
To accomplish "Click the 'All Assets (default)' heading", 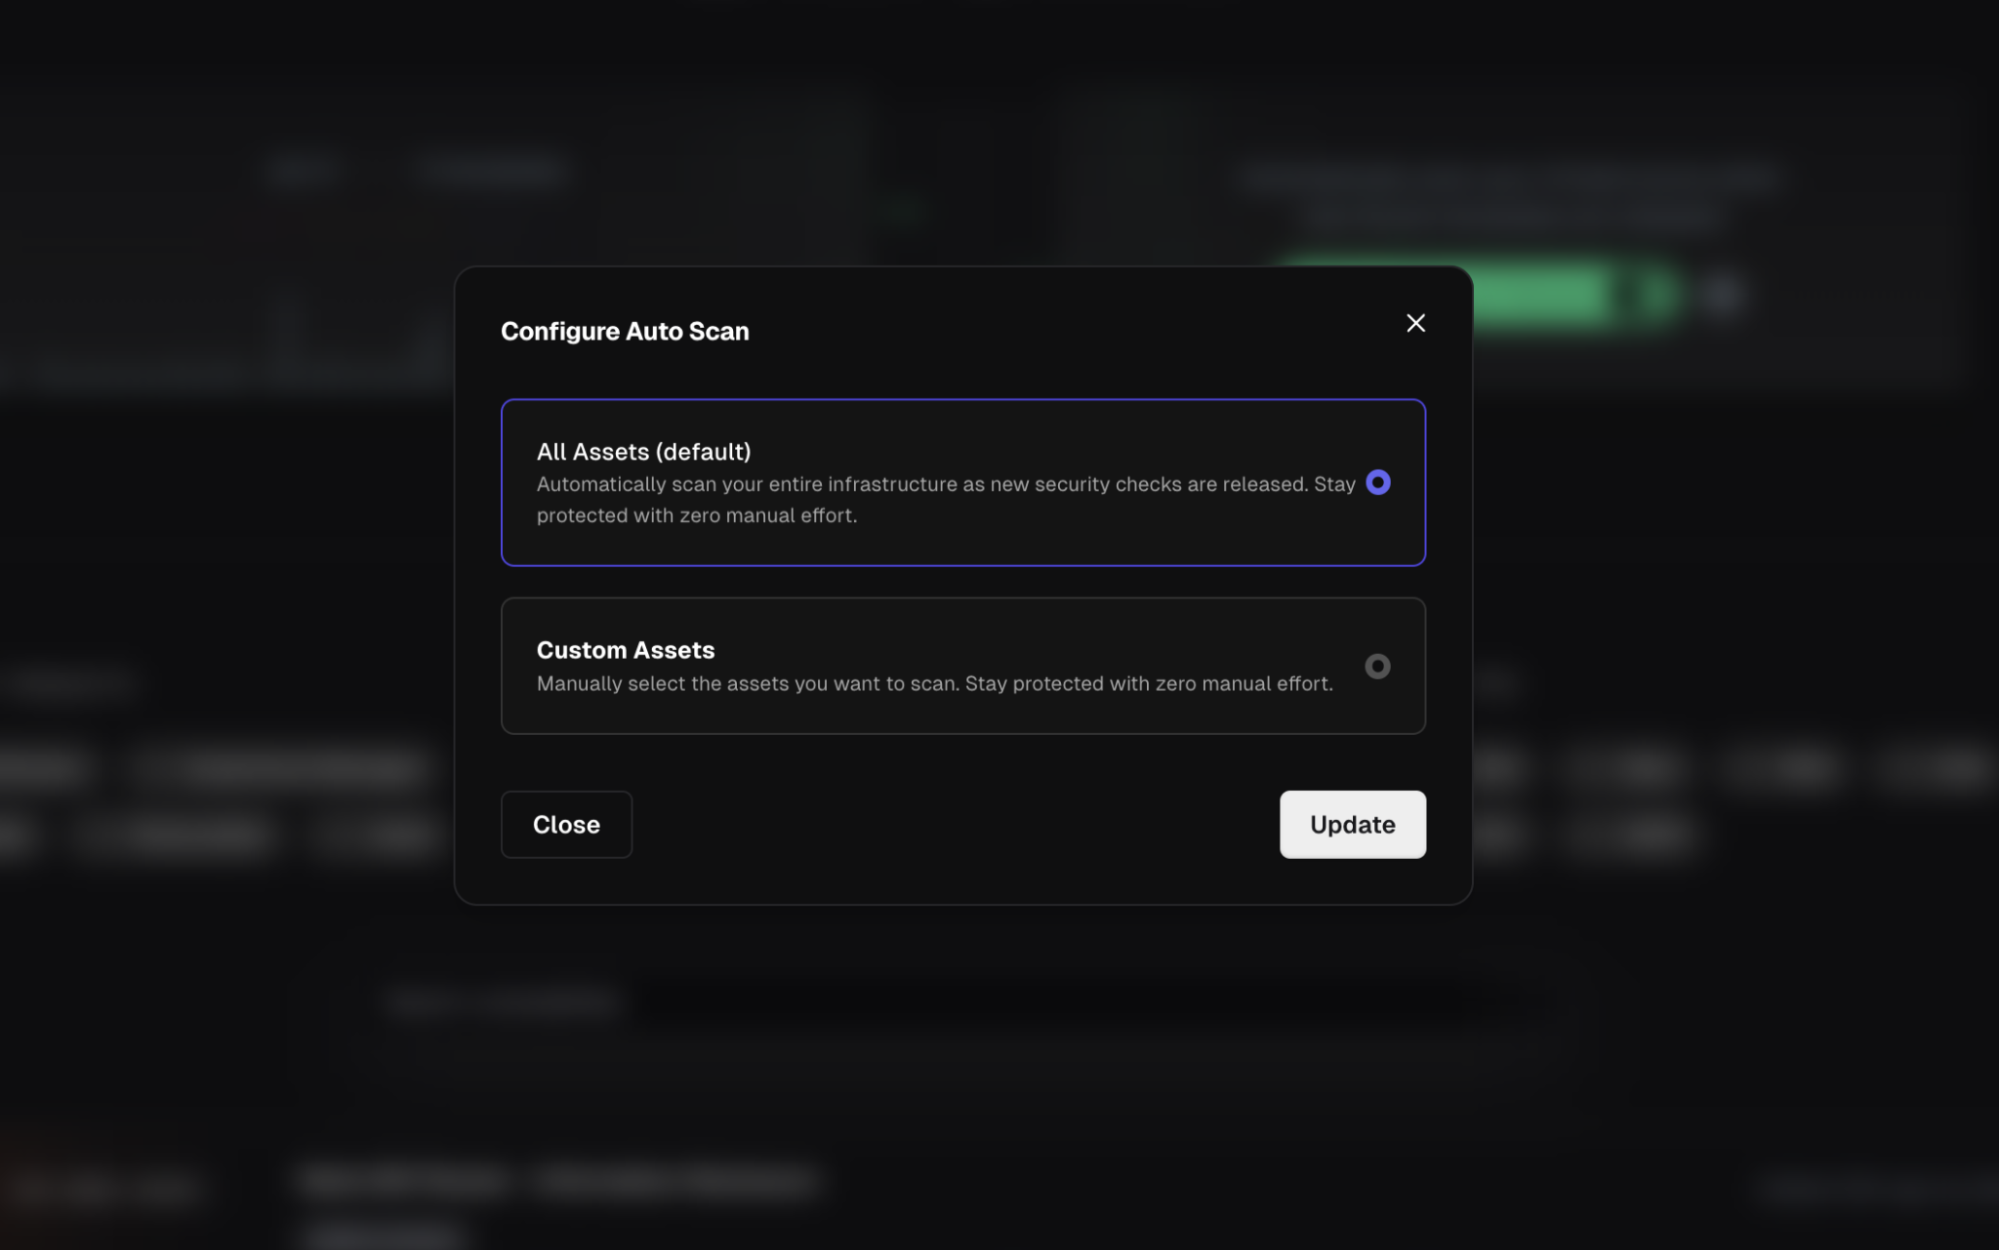I will click(x=643, y=452).
